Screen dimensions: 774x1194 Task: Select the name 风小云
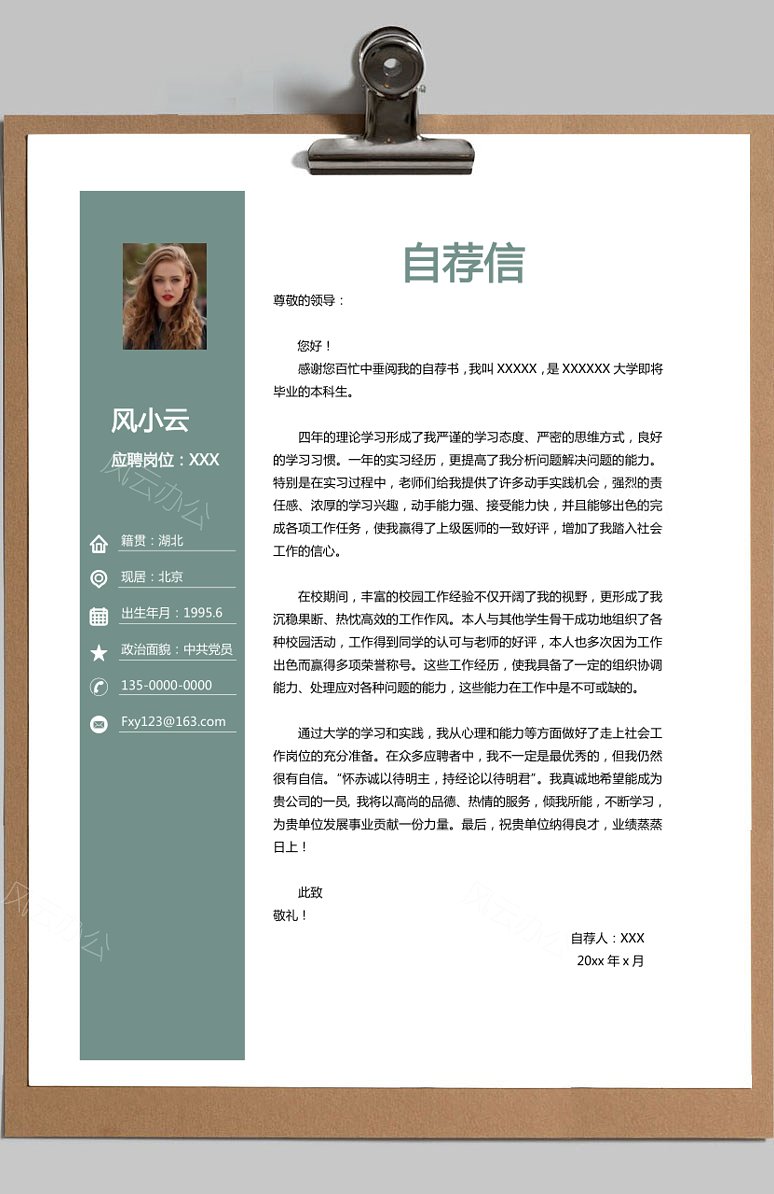click(149, 420)
